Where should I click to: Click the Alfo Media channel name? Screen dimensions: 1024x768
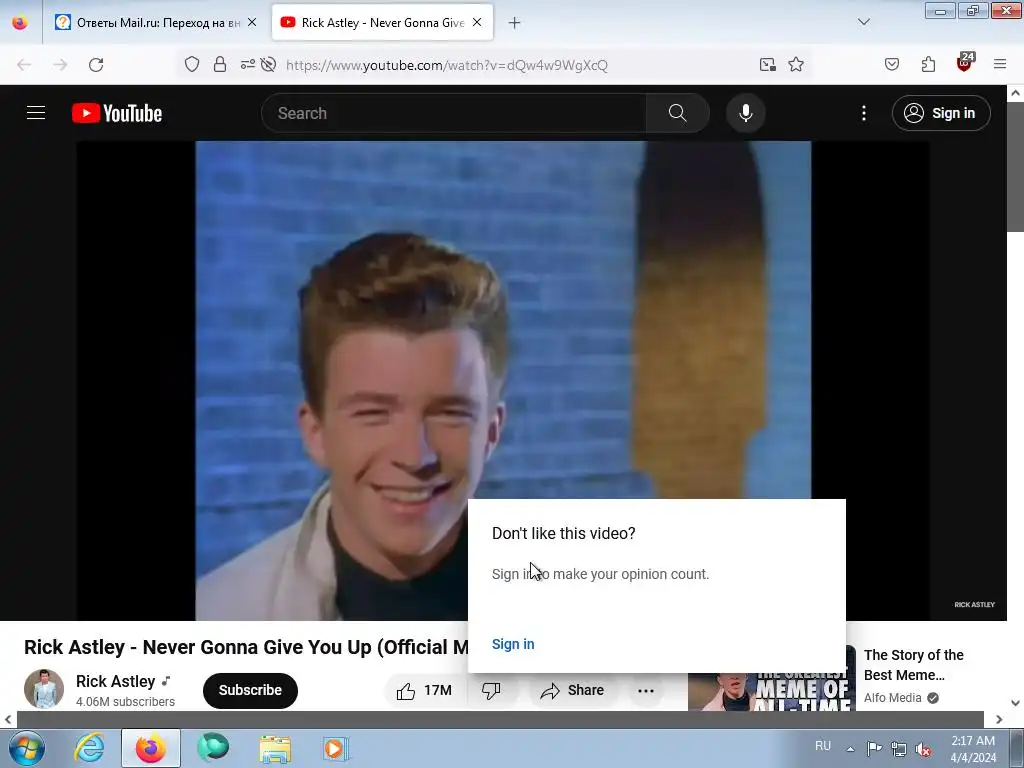892,698
